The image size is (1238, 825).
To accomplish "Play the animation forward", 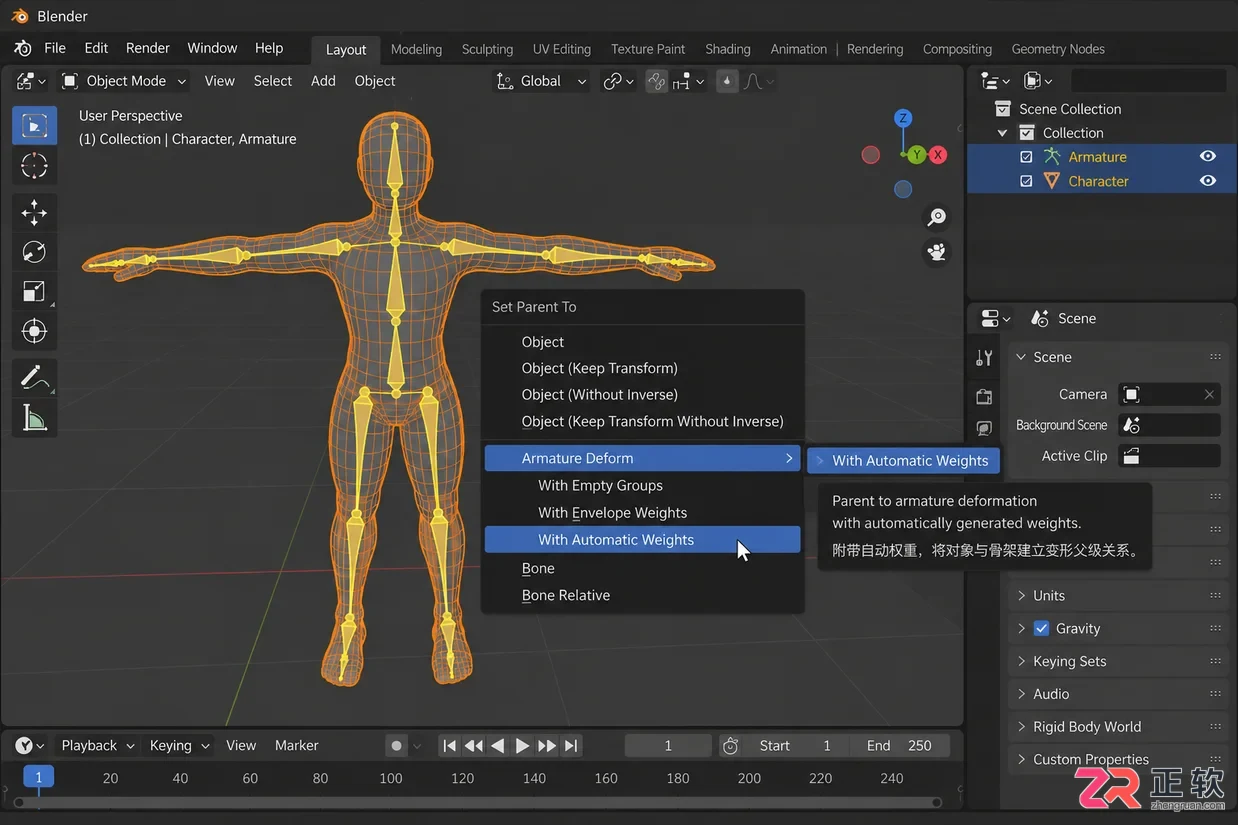I will click(522, 746).
